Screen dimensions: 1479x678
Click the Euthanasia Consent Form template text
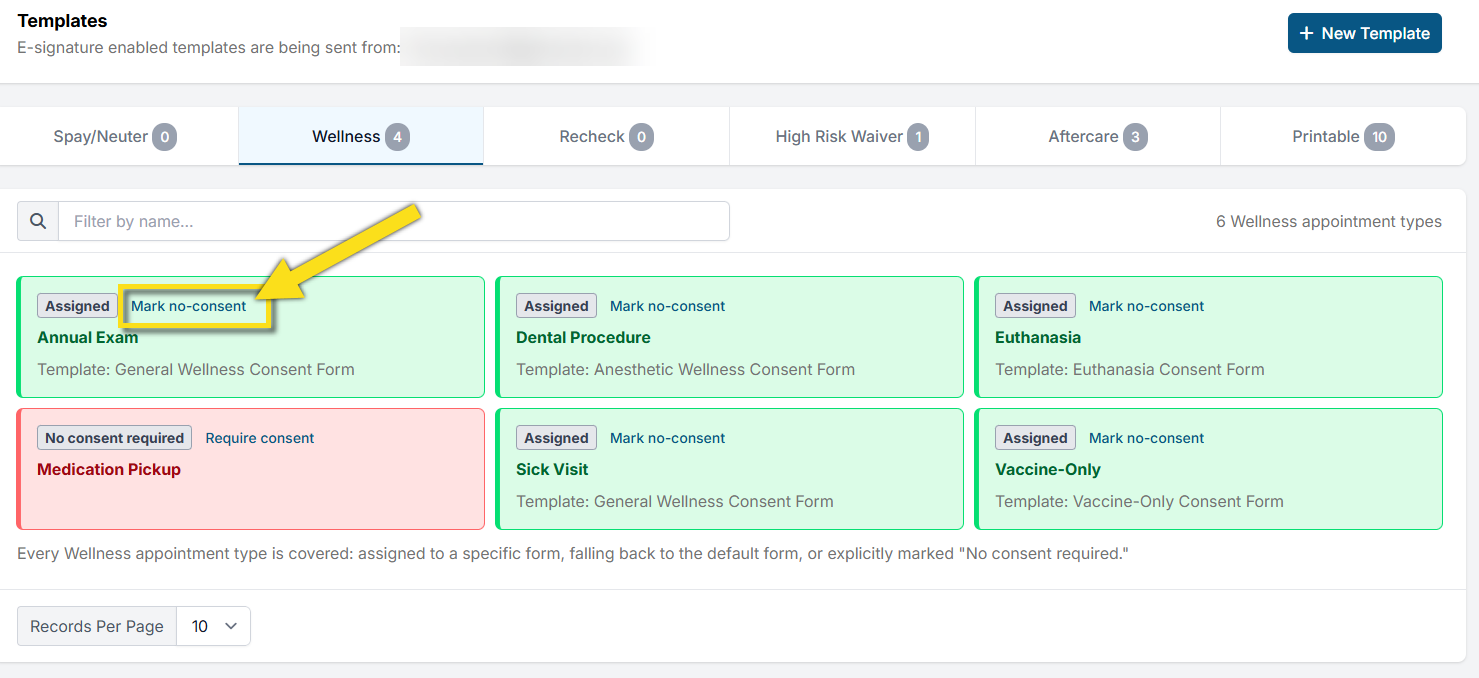click(1169, 369)
